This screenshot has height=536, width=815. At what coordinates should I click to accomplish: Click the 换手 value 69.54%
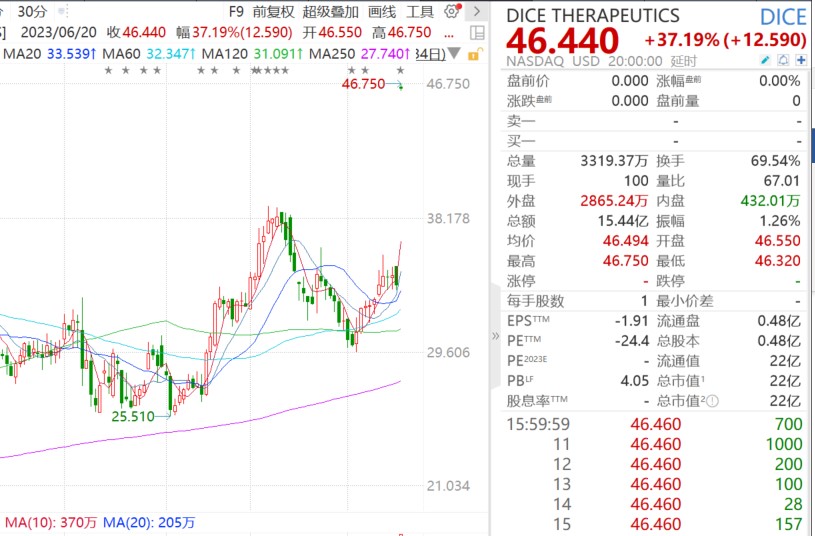(775, 161)
